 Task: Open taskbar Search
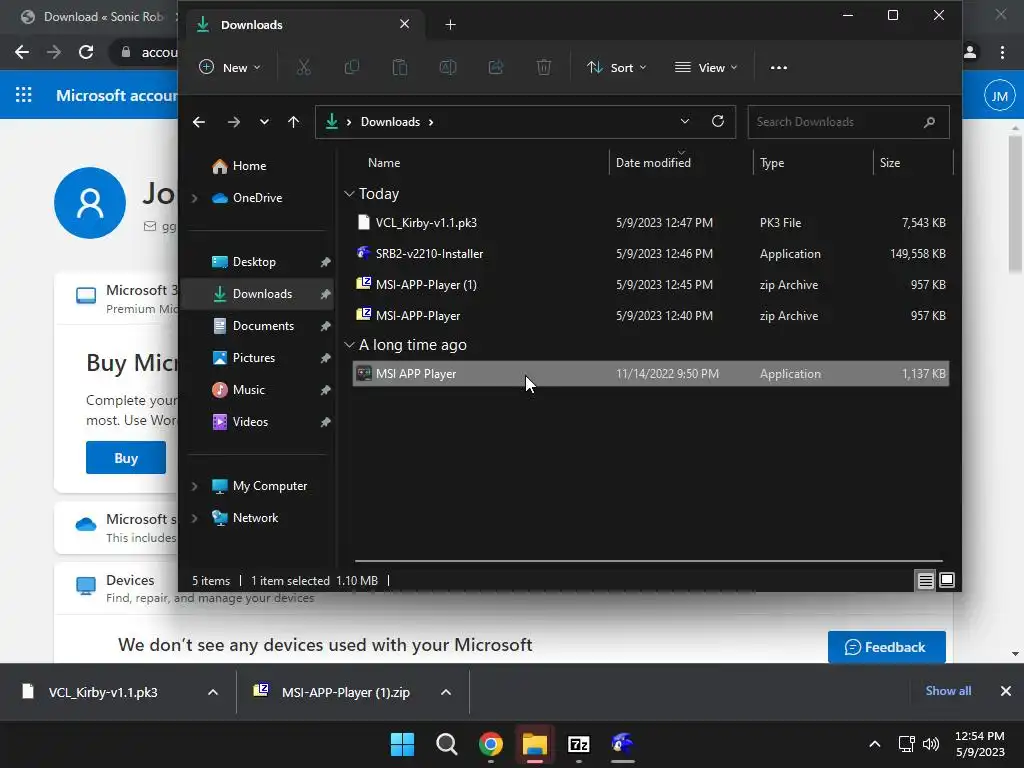(x=447, y=744)
